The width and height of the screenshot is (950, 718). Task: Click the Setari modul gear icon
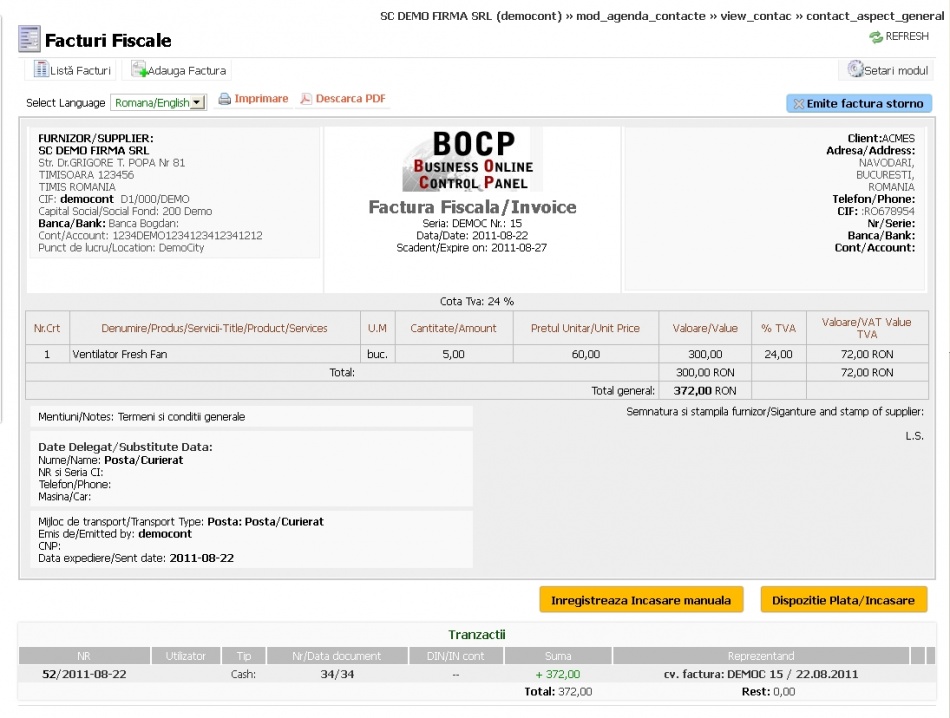click(855, 69)
